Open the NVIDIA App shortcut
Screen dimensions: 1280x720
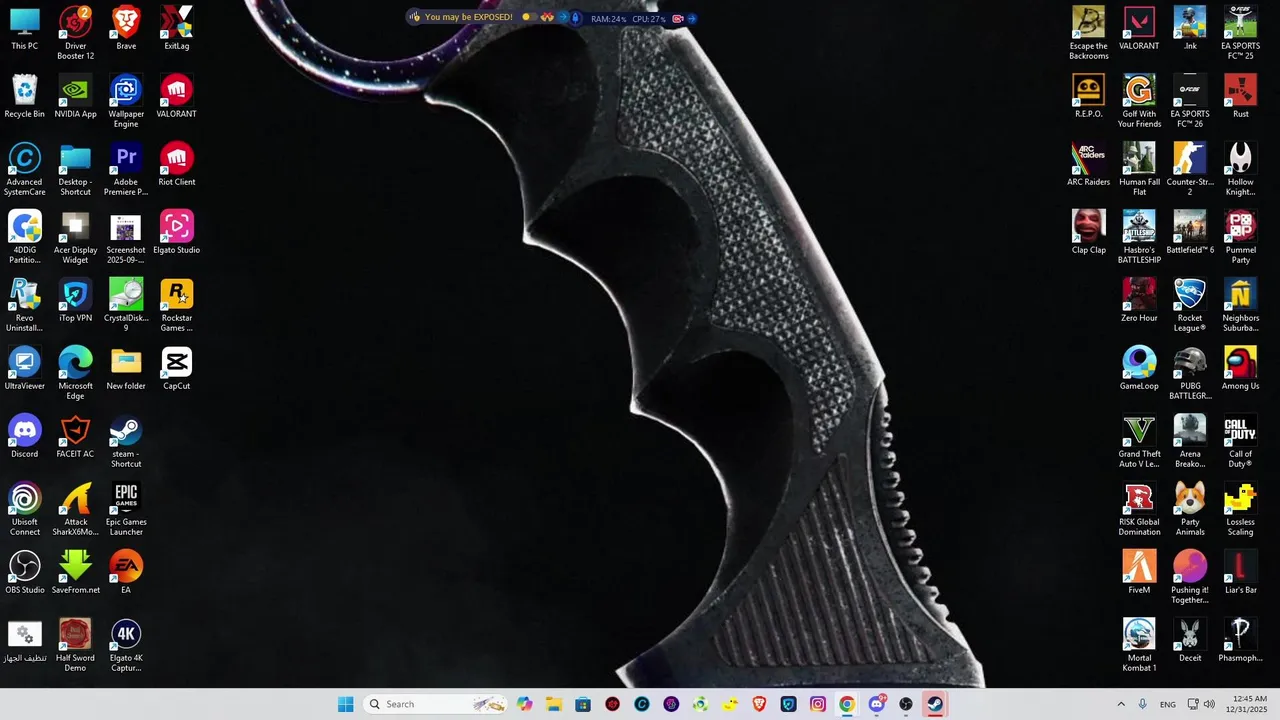75,97
